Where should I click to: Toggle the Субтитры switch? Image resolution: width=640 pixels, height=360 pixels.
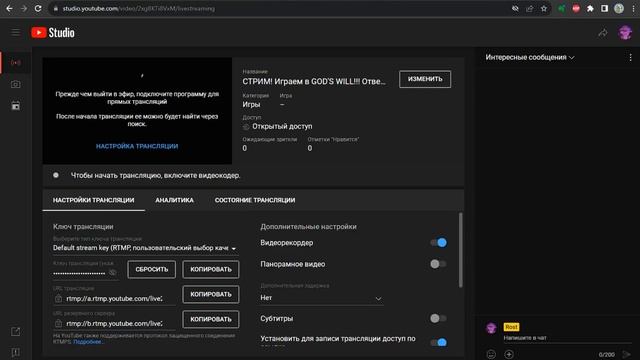pyautogui.click(x=438, y=318)
